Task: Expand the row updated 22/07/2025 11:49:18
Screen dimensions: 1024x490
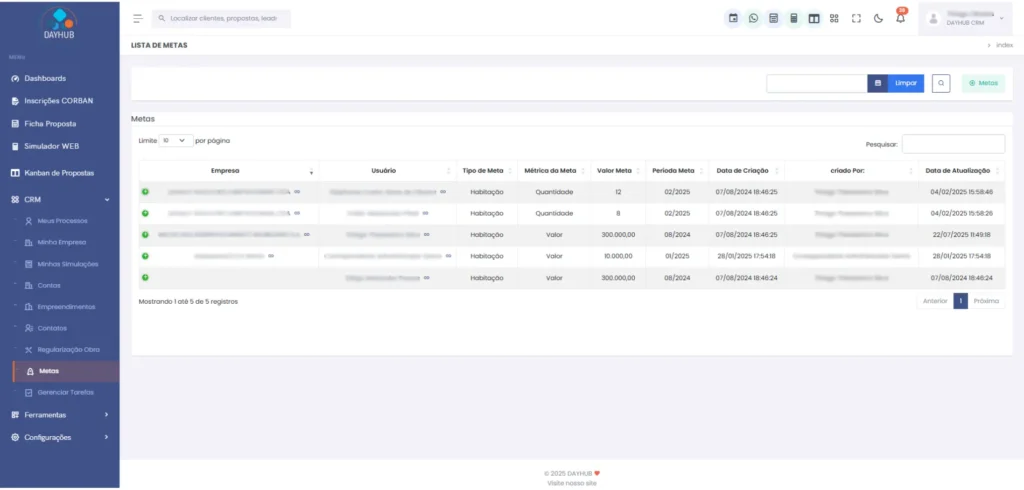Action: [x=145, y=235]
